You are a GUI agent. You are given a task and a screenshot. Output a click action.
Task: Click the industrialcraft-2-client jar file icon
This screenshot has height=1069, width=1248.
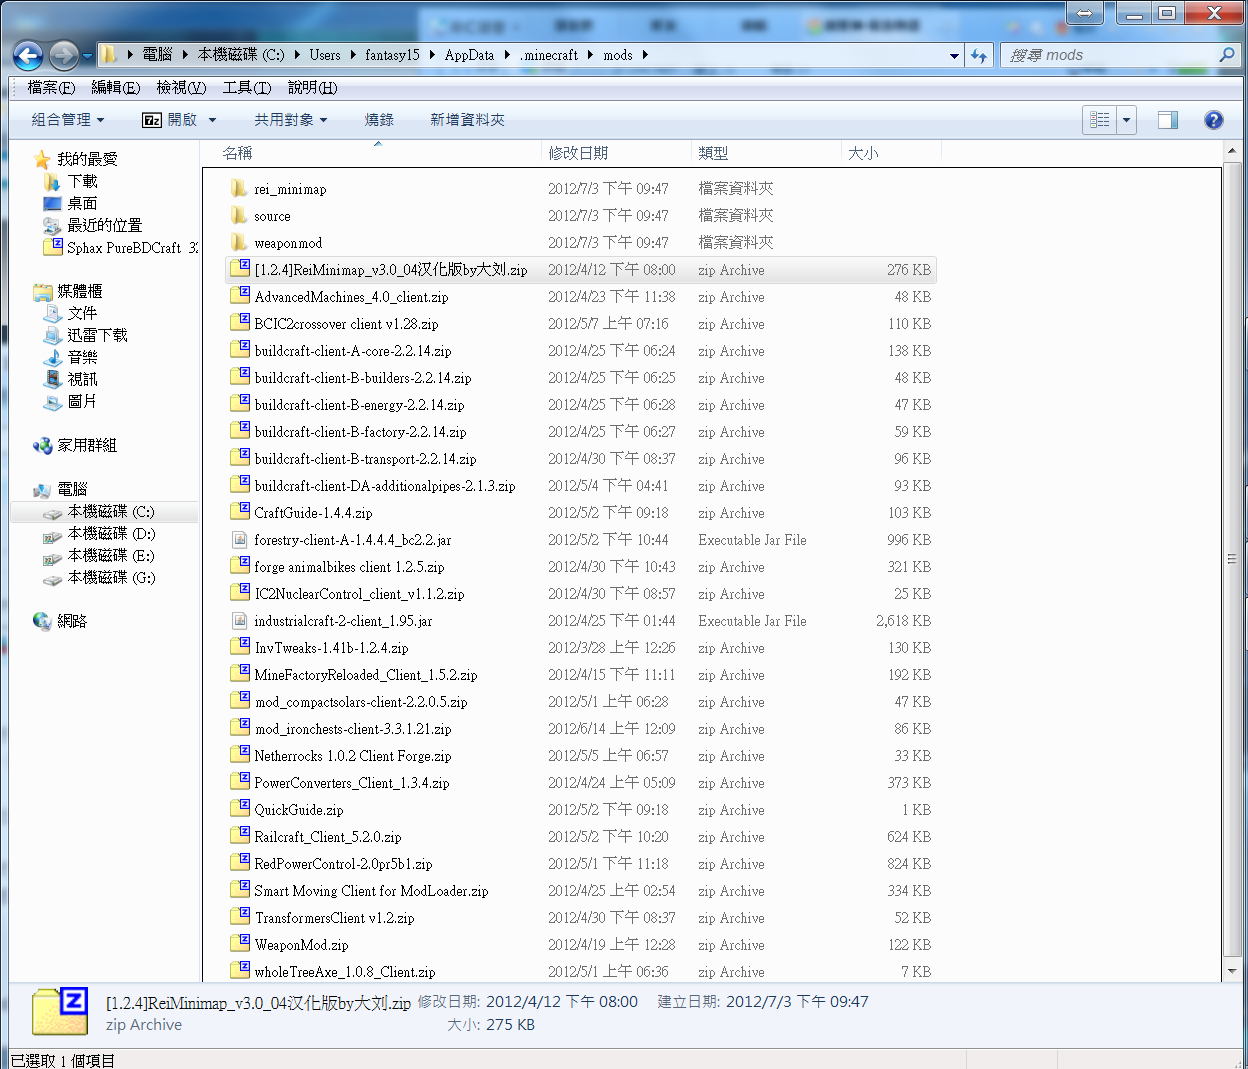pyautogui.click(x=239, y=620)
